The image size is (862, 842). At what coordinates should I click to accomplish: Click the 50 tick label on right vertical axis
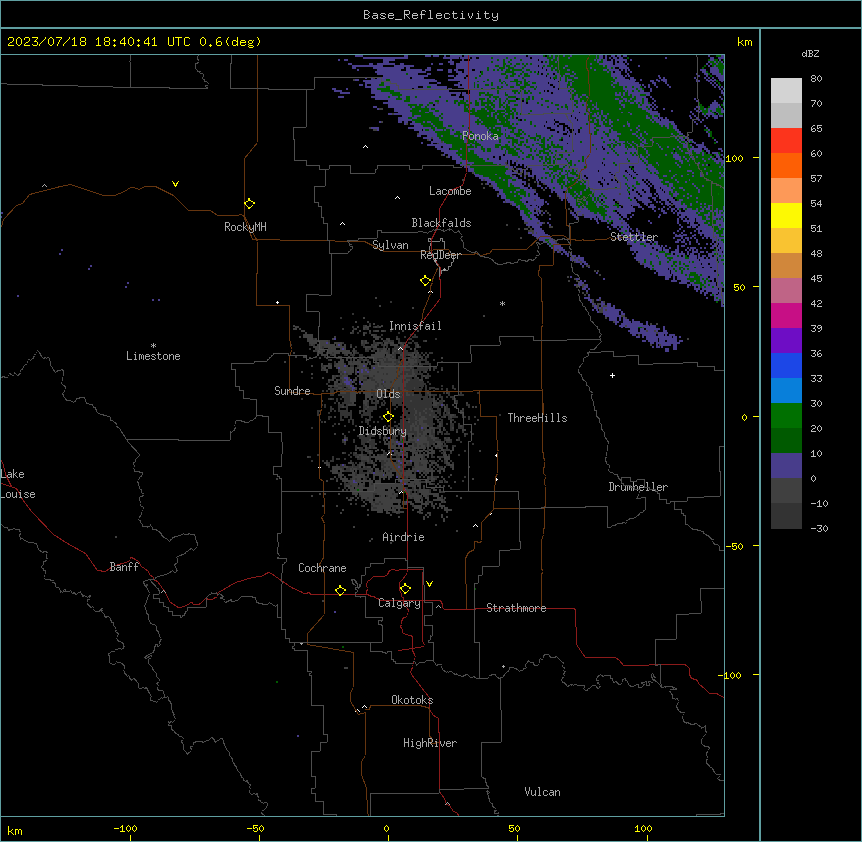739,287
